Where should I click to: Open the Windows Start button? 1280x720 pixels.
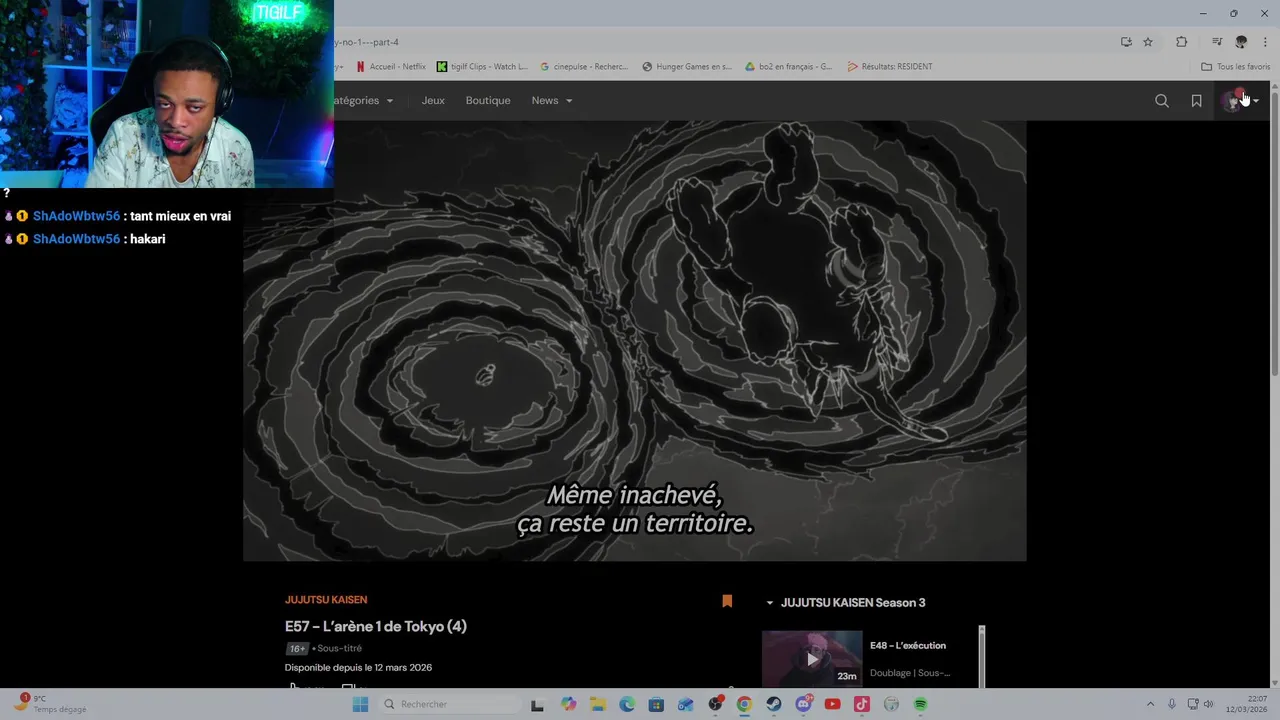[360, 704]
